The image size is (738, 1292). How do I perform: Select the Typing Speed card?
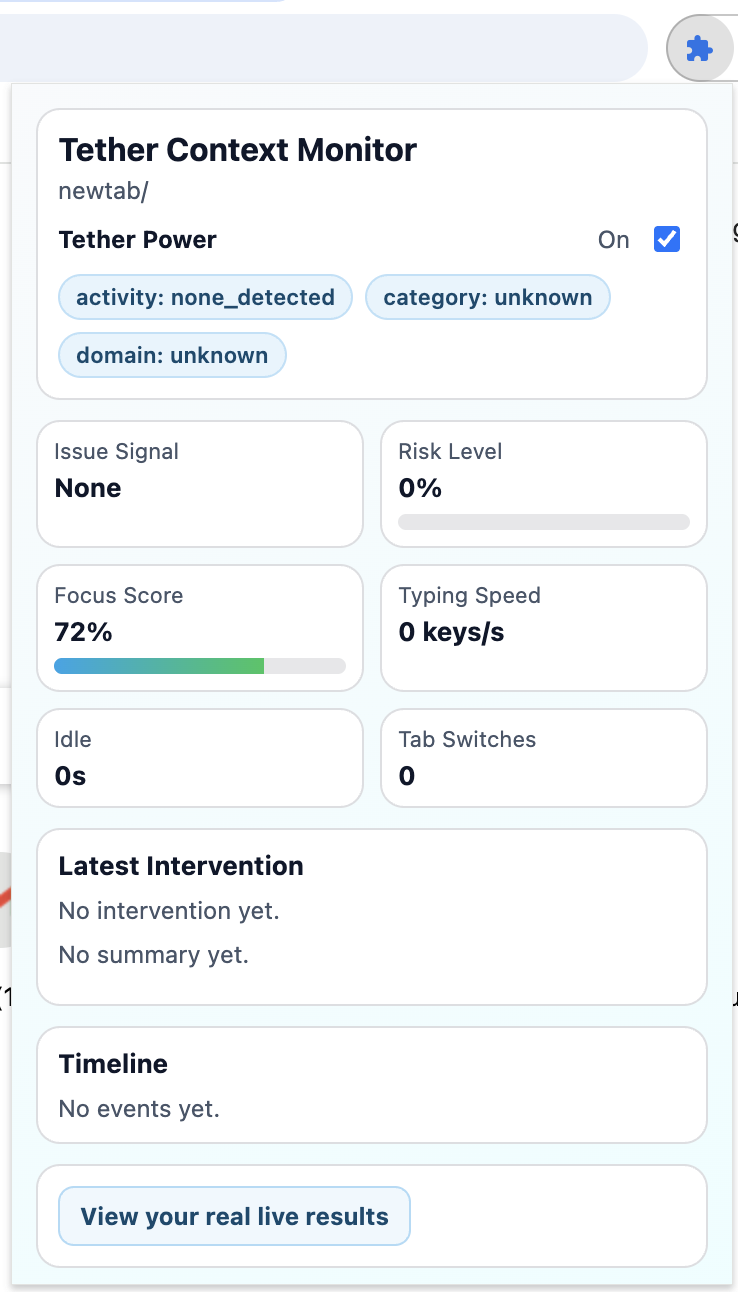(x=543, y=628)
